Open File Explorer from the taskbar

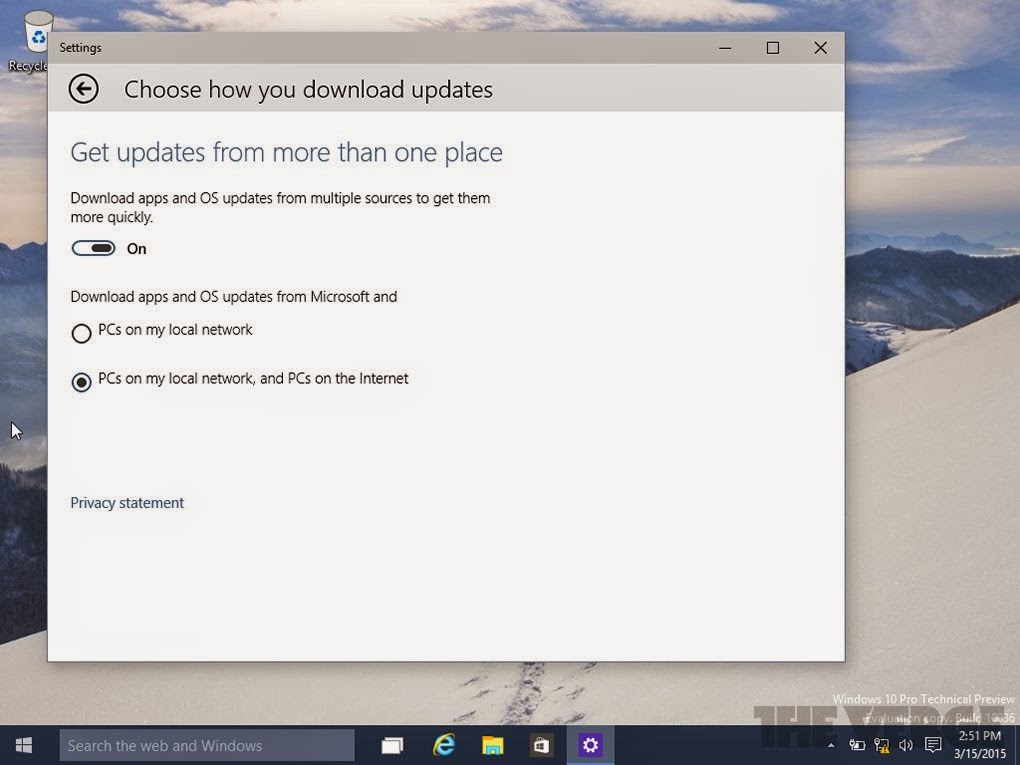(x=493, y=745)
